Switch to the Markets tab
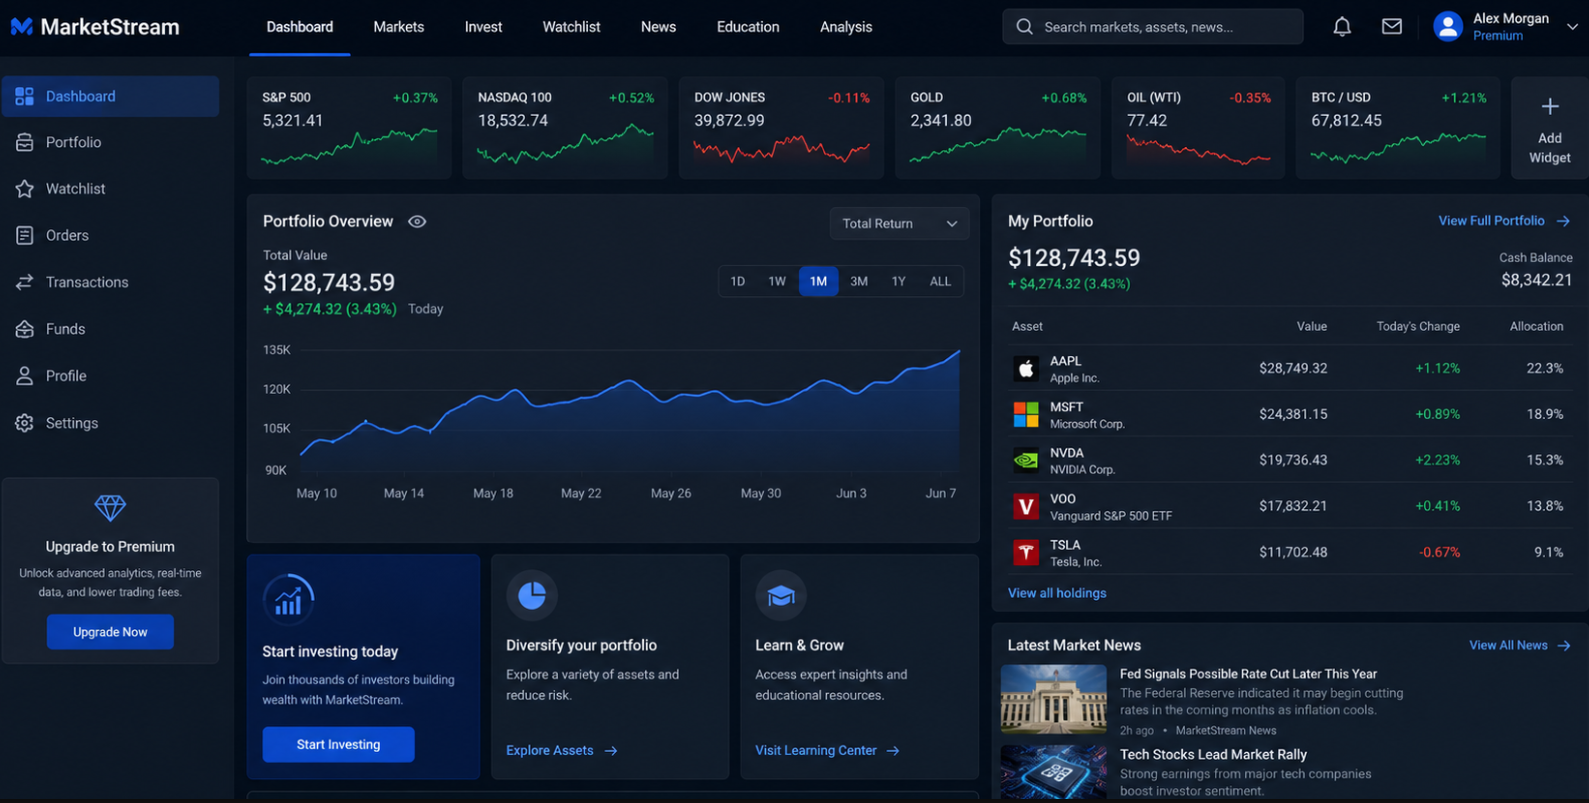 pos(399,27)
